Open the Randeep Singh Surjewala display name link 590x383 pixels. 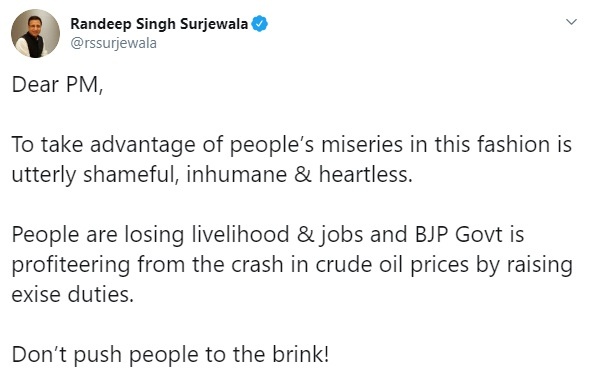click(159, 24)
